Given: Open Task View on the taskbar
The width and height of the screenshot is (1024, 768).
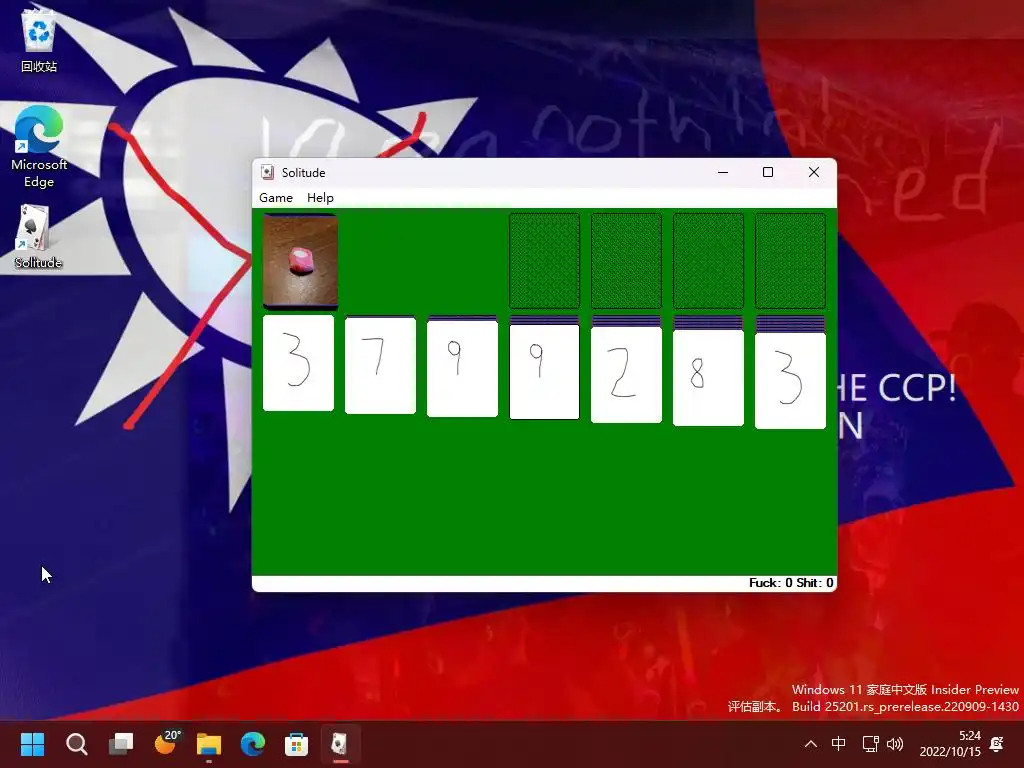Looking at the screenshot, I should coord(121,744).
